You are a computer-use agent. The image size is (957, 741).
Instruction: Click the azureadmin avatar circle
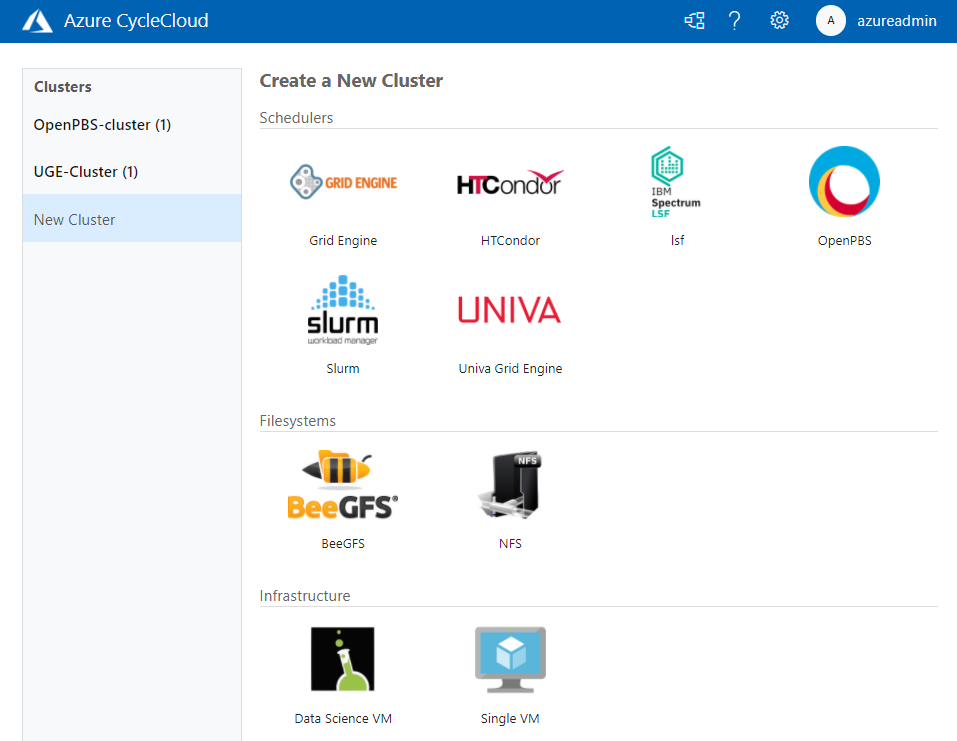click(x=830, y=20)
